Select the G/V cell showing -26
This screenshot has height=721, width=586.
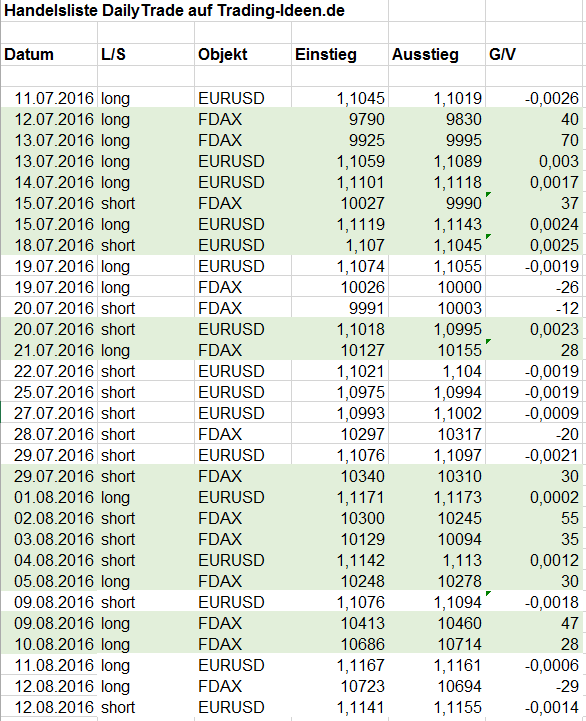click(536, 287)
